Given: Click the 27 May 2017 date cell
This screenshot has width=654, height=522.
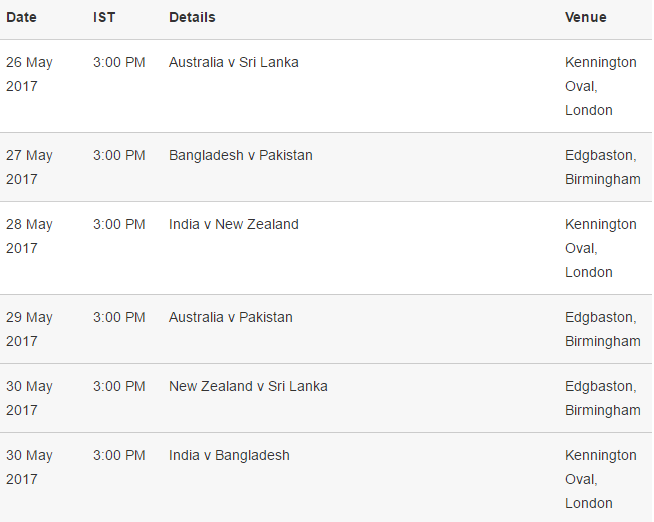Looking at the screenshot, I should coord(29,167).
